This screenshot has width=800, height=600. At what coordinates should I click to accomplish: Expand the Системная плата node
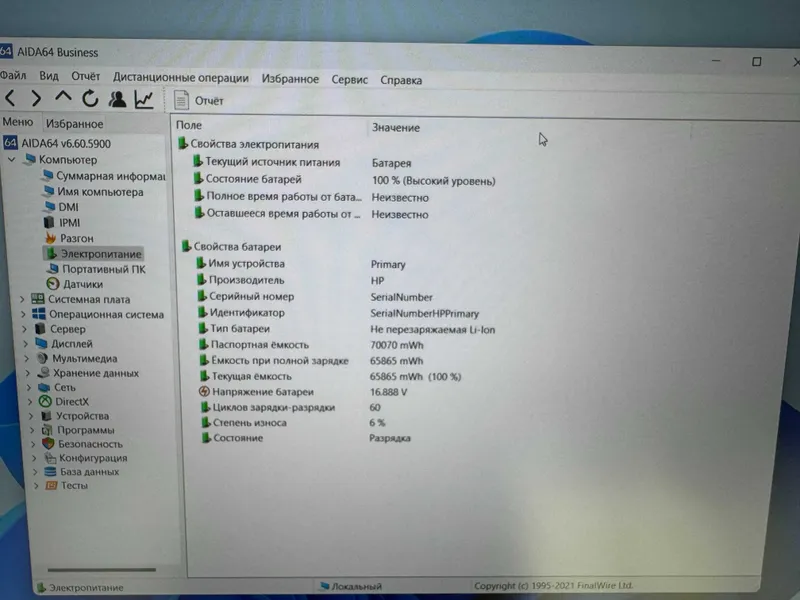22,299
